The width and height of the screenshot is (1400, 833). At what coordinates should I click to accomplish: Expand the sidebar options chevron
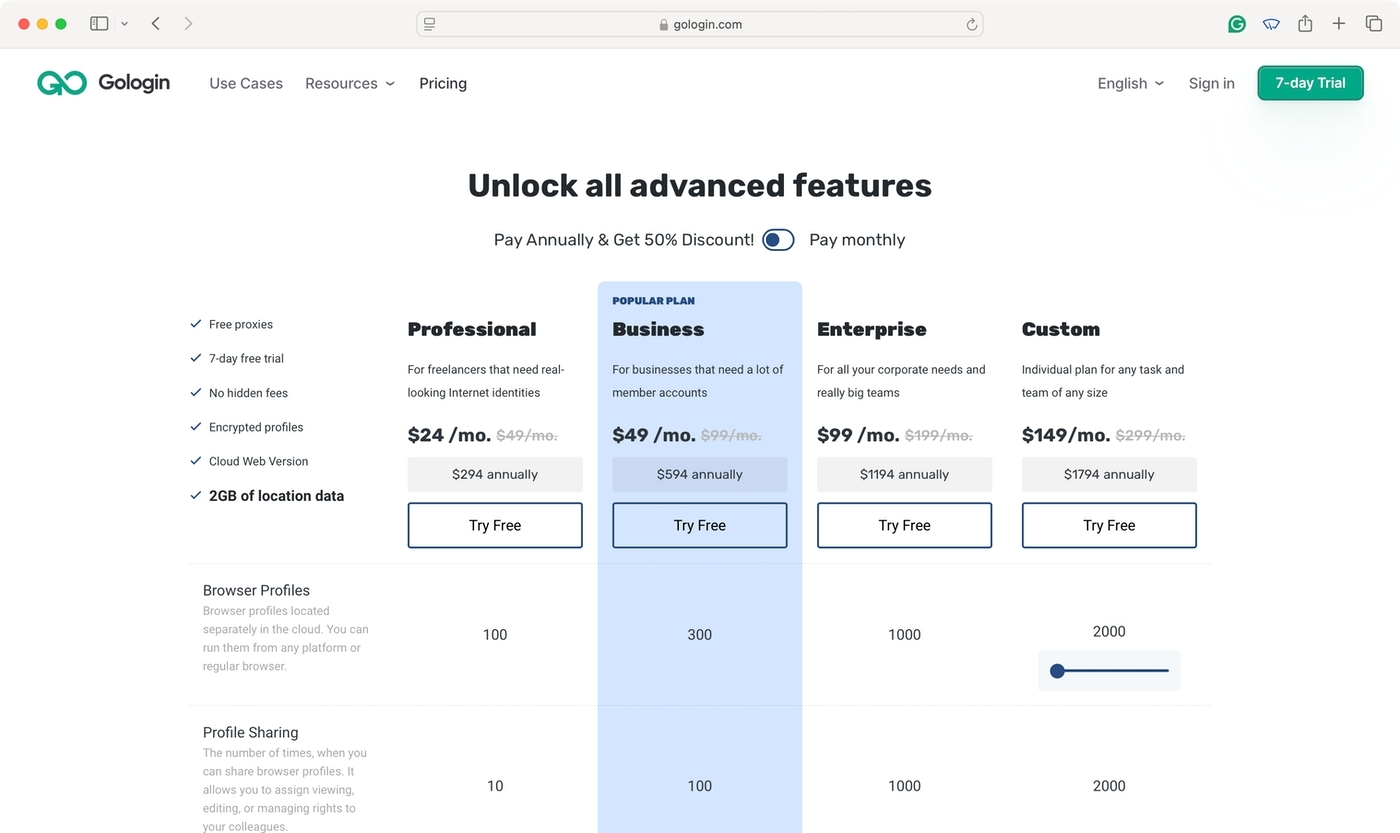pos(124,24)
